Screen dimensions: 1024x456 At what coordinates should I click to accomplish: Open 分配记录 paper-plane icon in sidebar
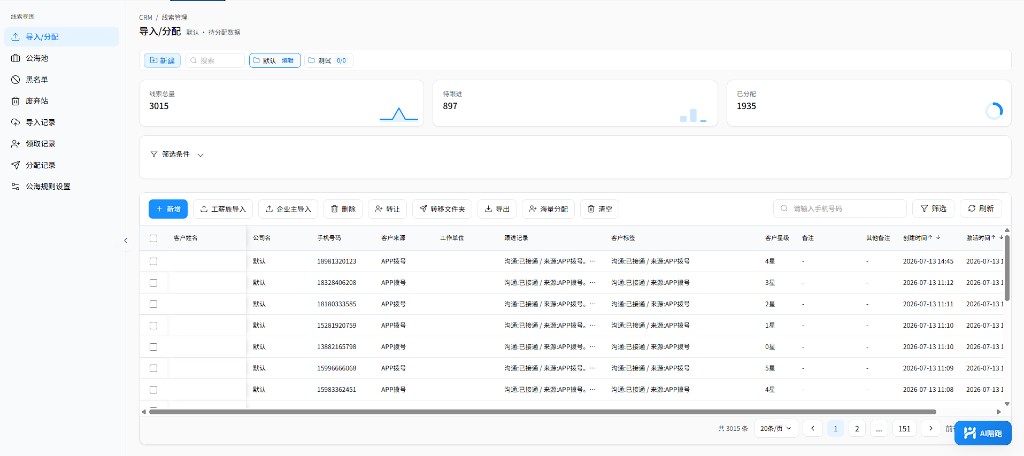coord(16,165)
